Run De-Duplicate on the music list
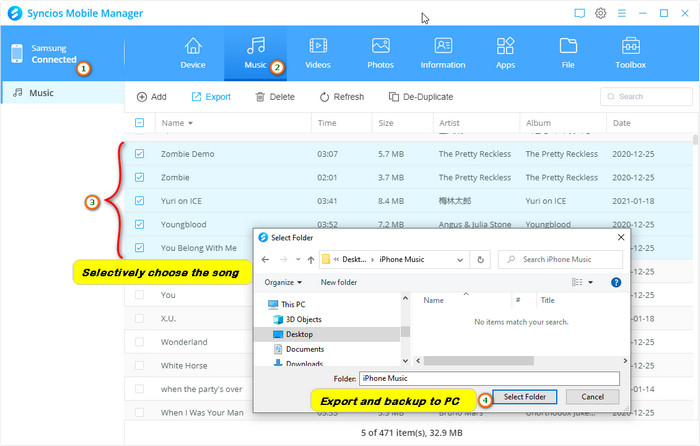700x446 pixels. (421, 97)
